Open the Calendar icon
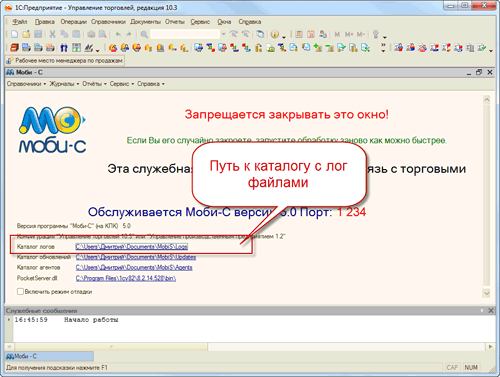Screen dimensions: 500x377 click(311, 34)
